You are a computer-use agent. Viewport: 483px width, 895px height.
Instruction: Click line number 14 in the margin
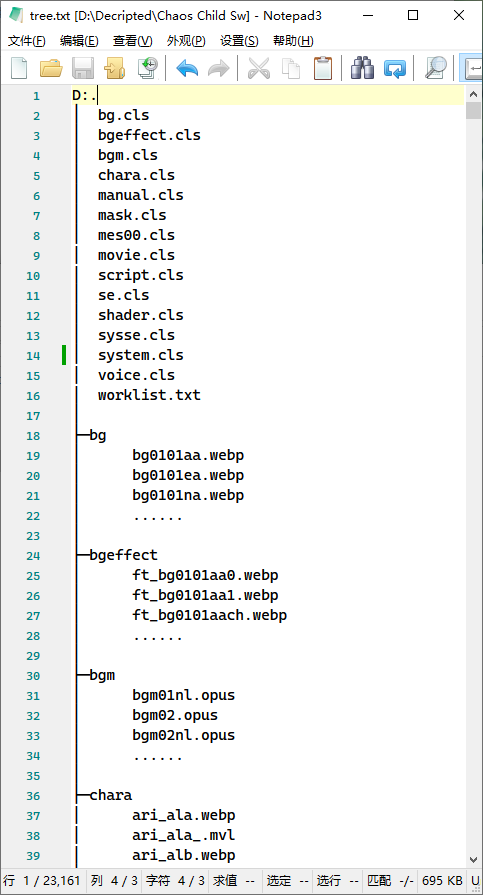point(33,356)
